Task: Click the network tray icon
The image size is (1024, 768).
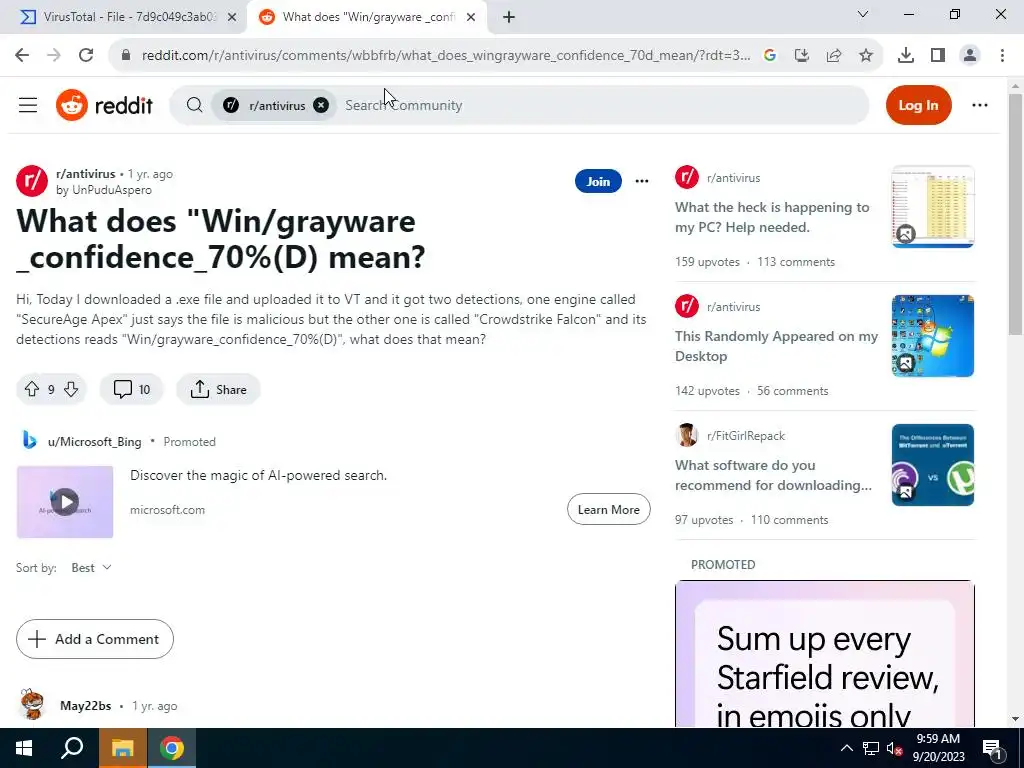Action: click(x=871, y=748)
